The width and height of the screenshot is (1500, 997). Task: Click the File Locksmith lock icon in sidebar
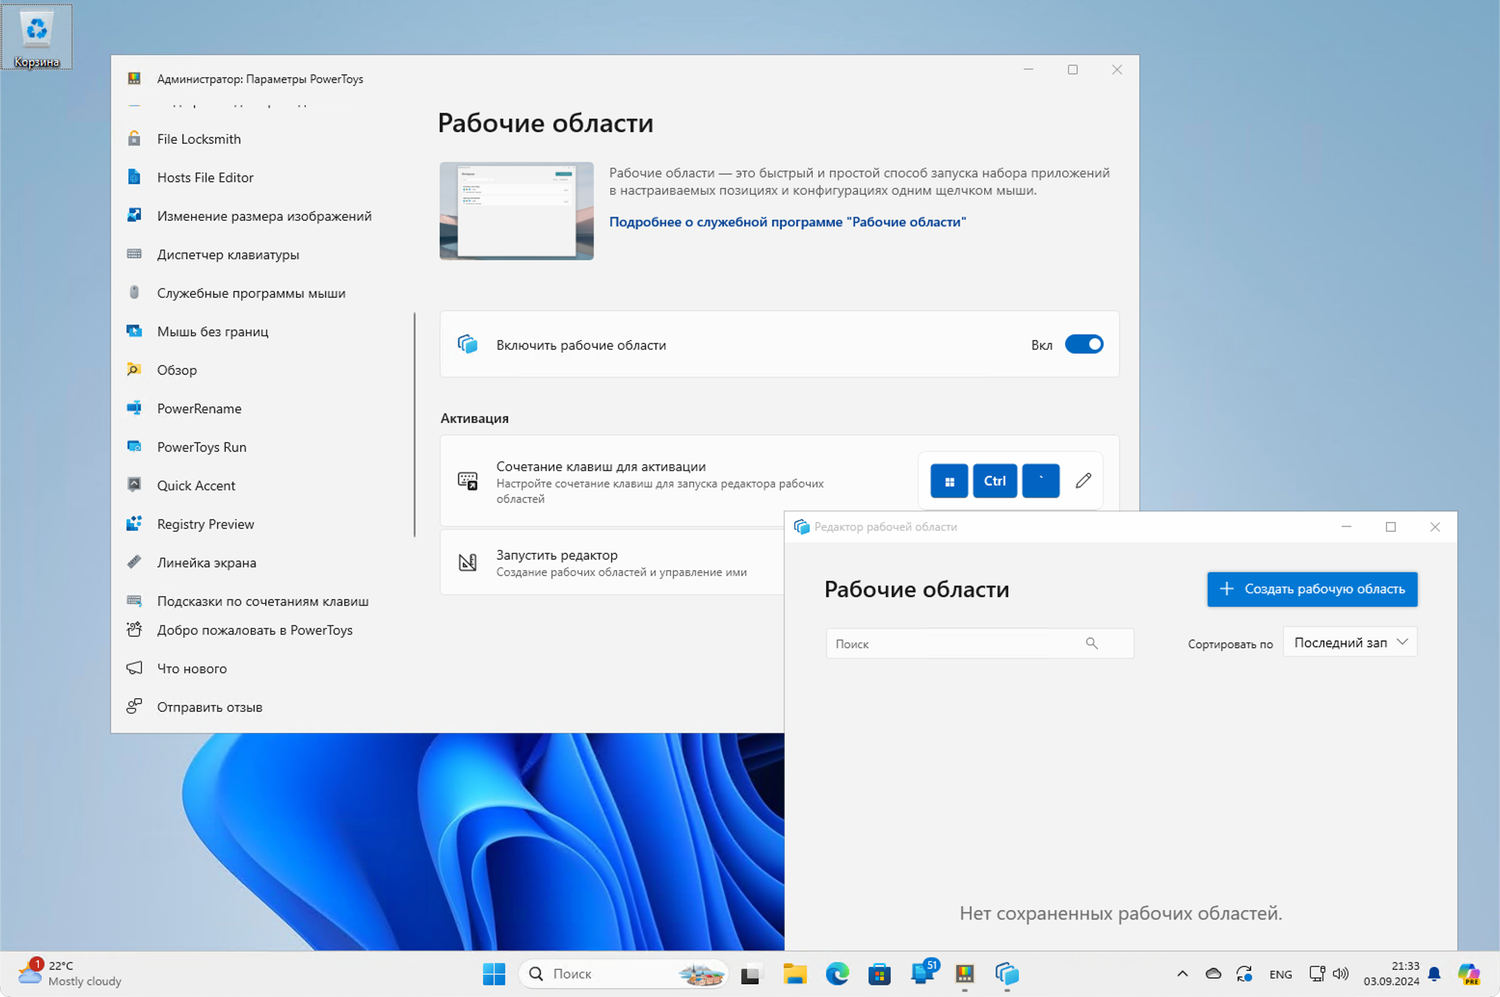pos(134,139)
